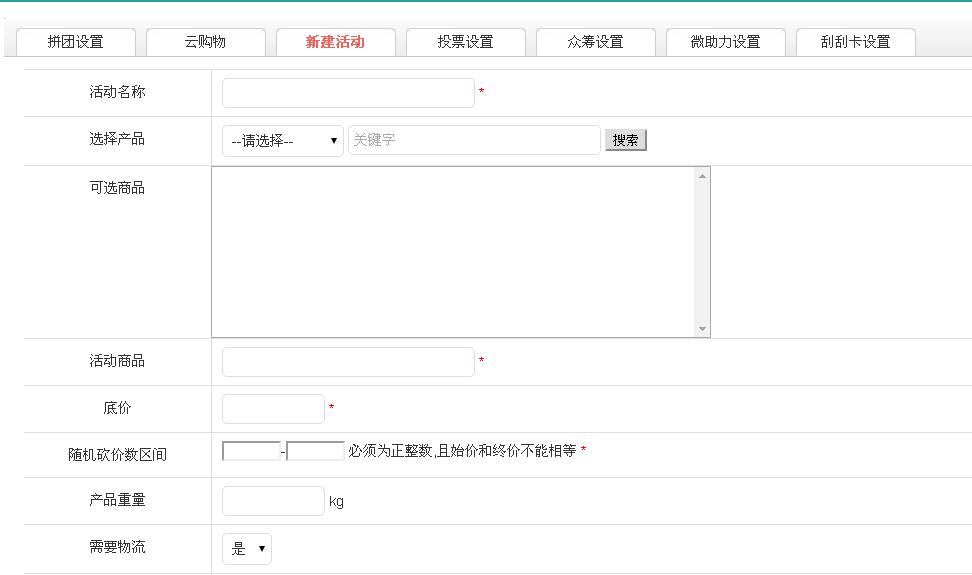This screenshot has height=575, width=972.
Task: Click the 活动商品 input field
Action: pyautogui.click(x=348, y=362)
